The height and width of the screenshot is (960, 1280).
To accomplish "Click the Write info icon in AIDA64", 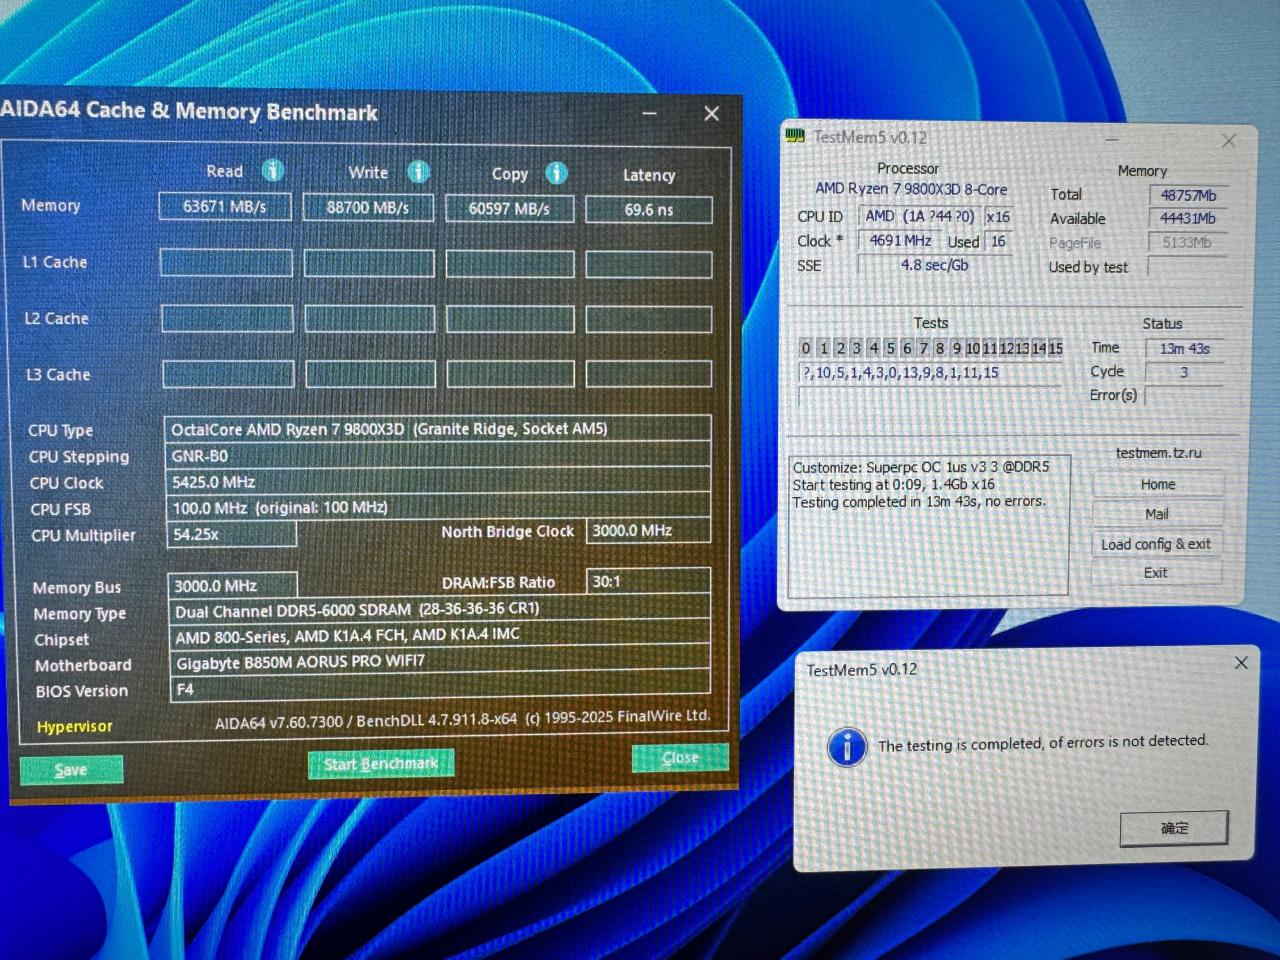I will tap(419, 172).
